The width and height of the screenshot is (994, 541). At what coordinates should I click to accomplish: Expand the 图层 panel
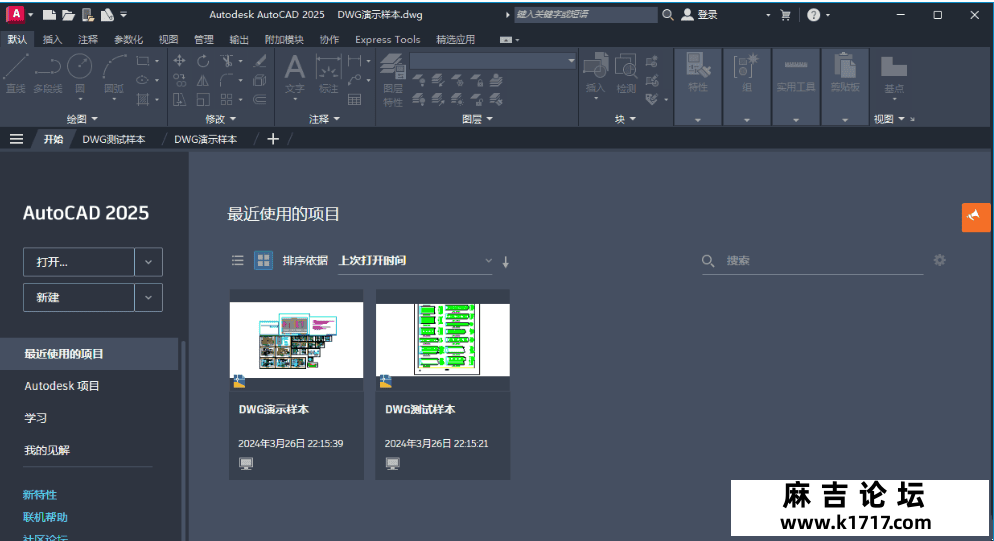pyautogui.click(x=477, y=119)
